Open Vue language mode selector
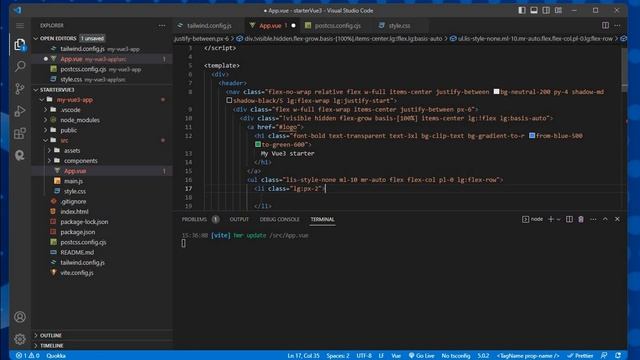The height and width of the screenshot is (360, 640). 396,356
